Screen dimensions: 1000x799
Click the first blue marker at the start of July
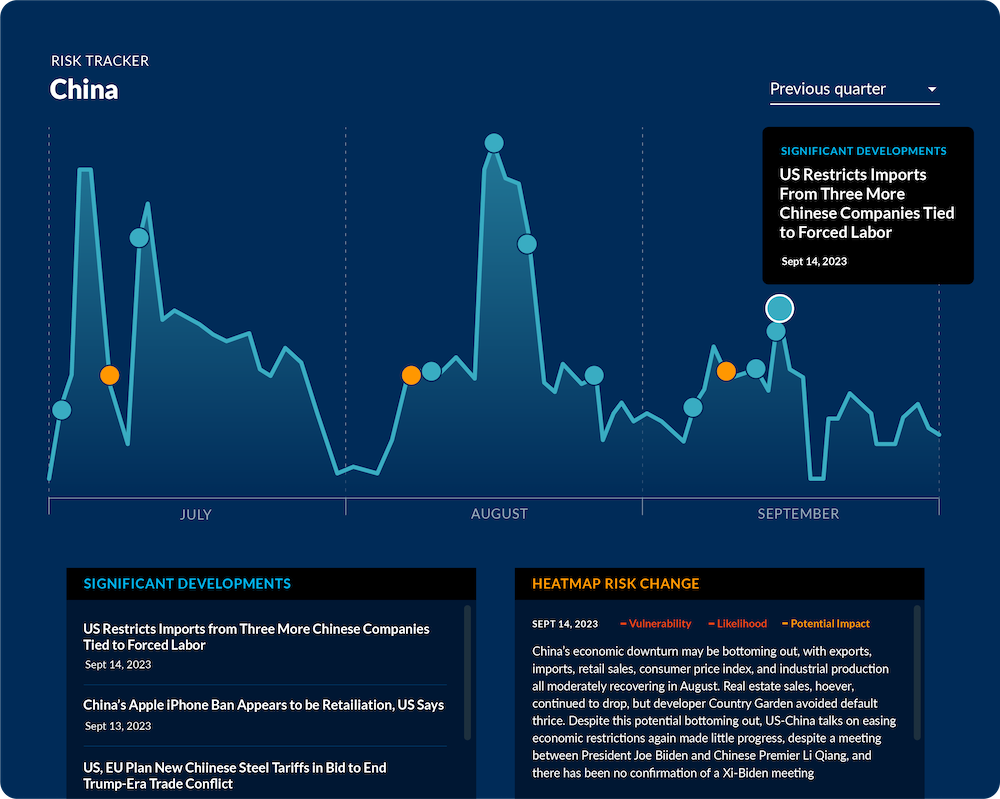63,409
